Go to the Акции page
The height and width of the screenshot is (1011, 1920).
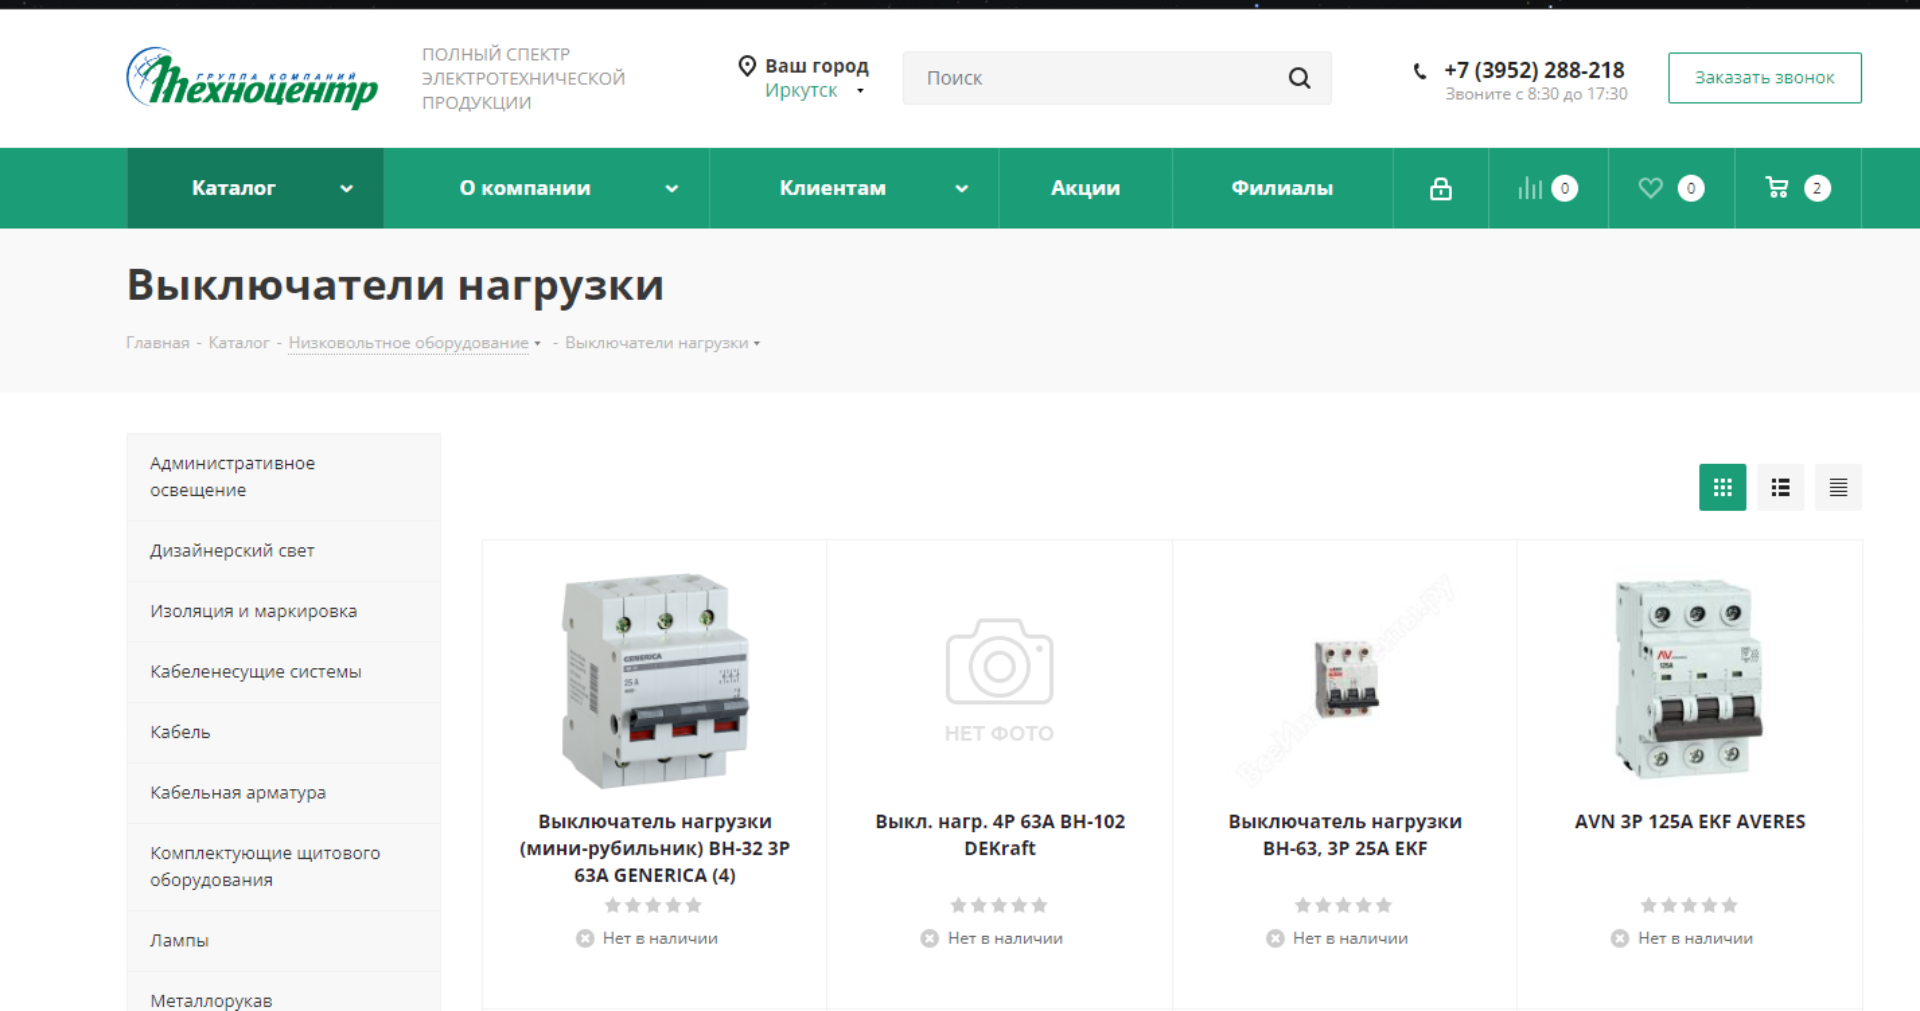(1085, 188)
